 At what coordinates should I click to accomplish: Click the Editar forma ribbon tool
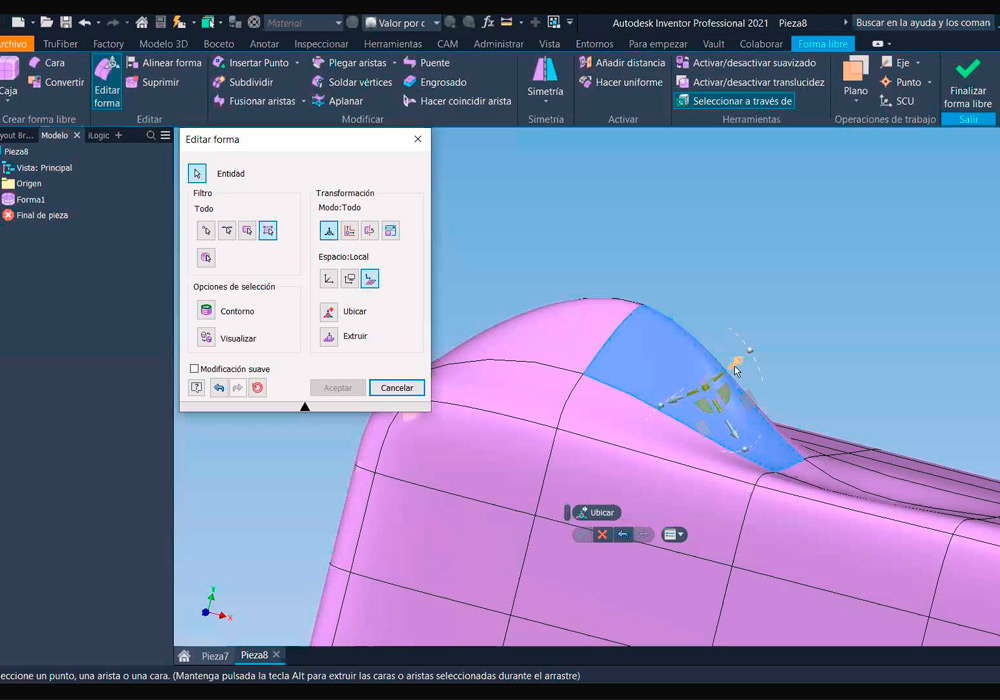pyautogui.click(x=107, y=81)
